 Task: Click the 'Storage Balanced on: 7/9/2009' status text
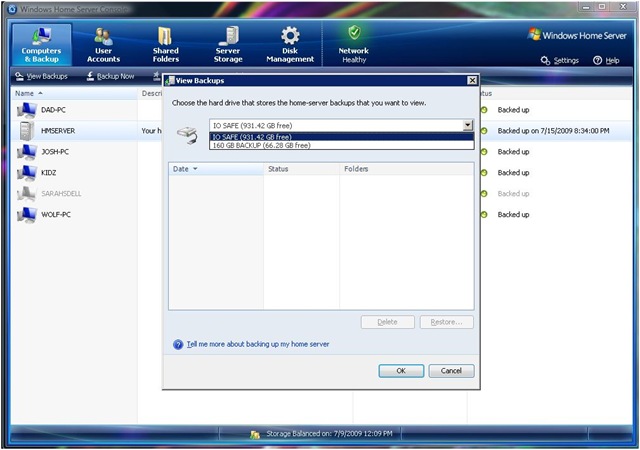329,434
